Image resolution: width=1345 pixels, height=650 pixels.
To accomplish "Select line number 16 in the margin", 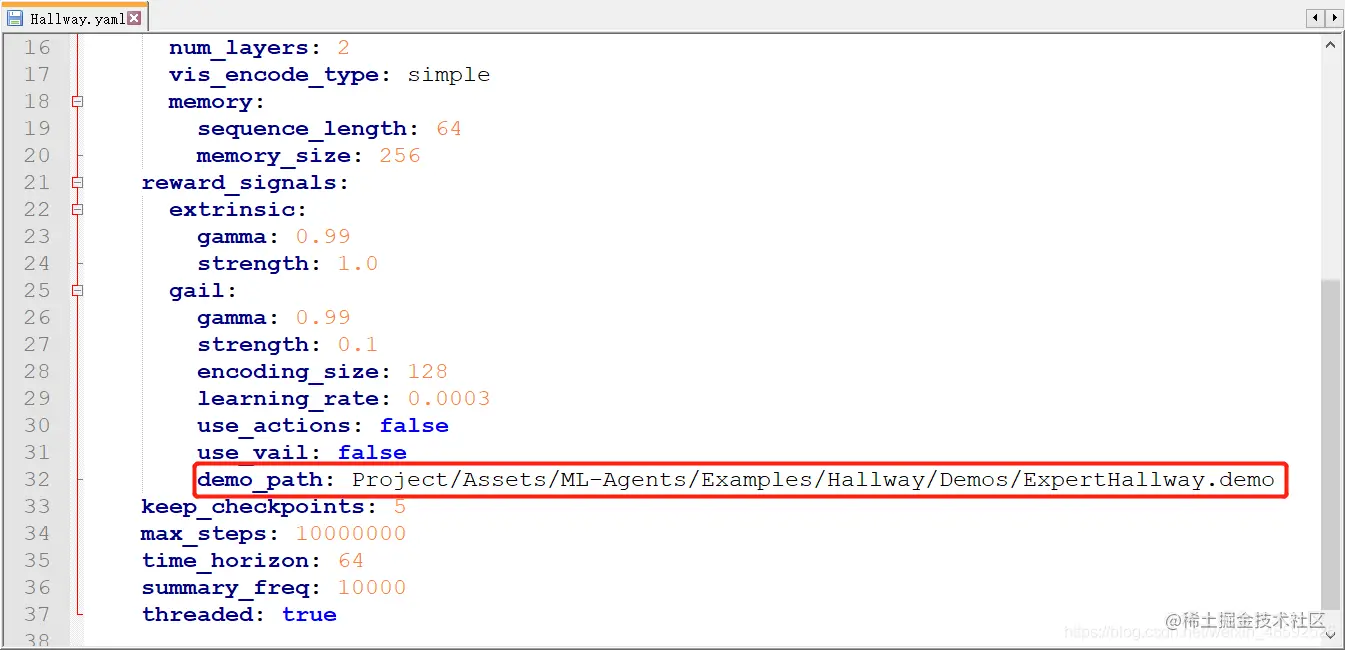I will (x=36, y=47).
